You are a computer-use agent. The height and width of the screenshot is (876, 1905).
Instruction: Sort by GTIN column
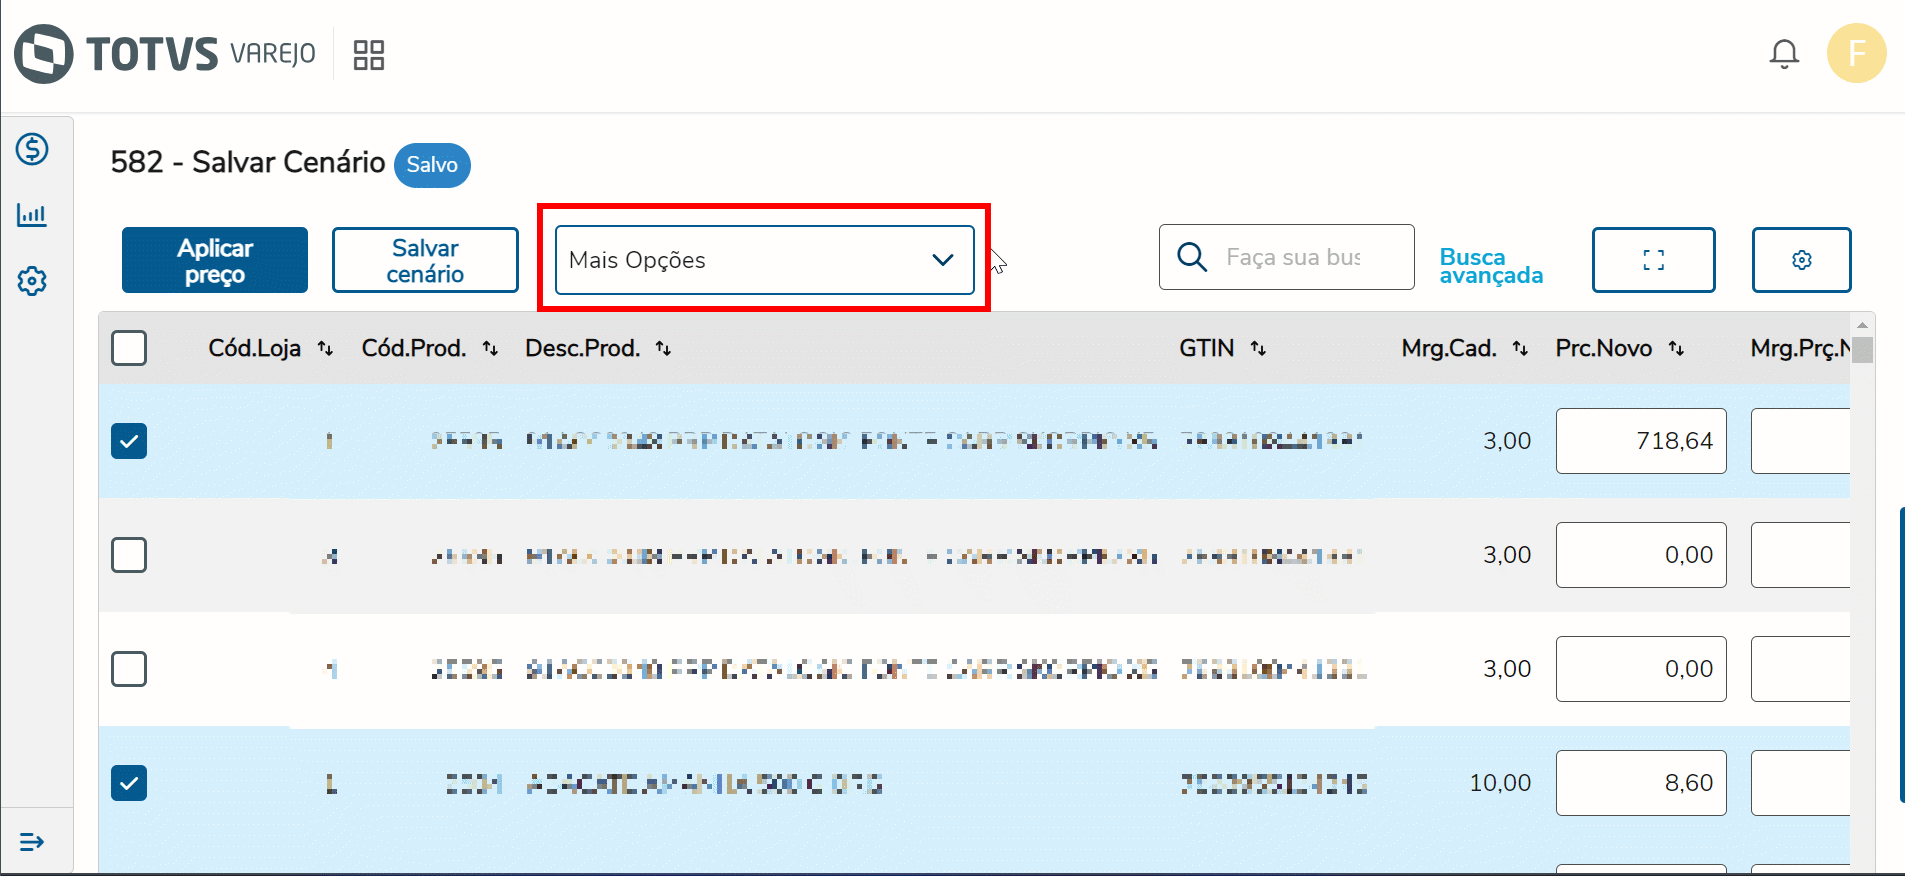[x=1258, y=348]
